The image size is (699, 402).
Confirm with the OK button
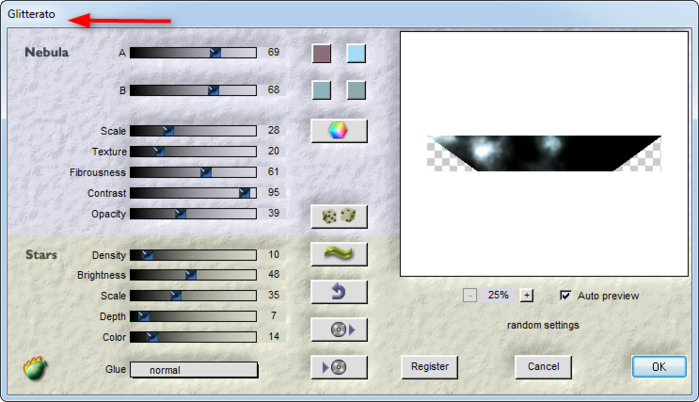pos(659,367)
